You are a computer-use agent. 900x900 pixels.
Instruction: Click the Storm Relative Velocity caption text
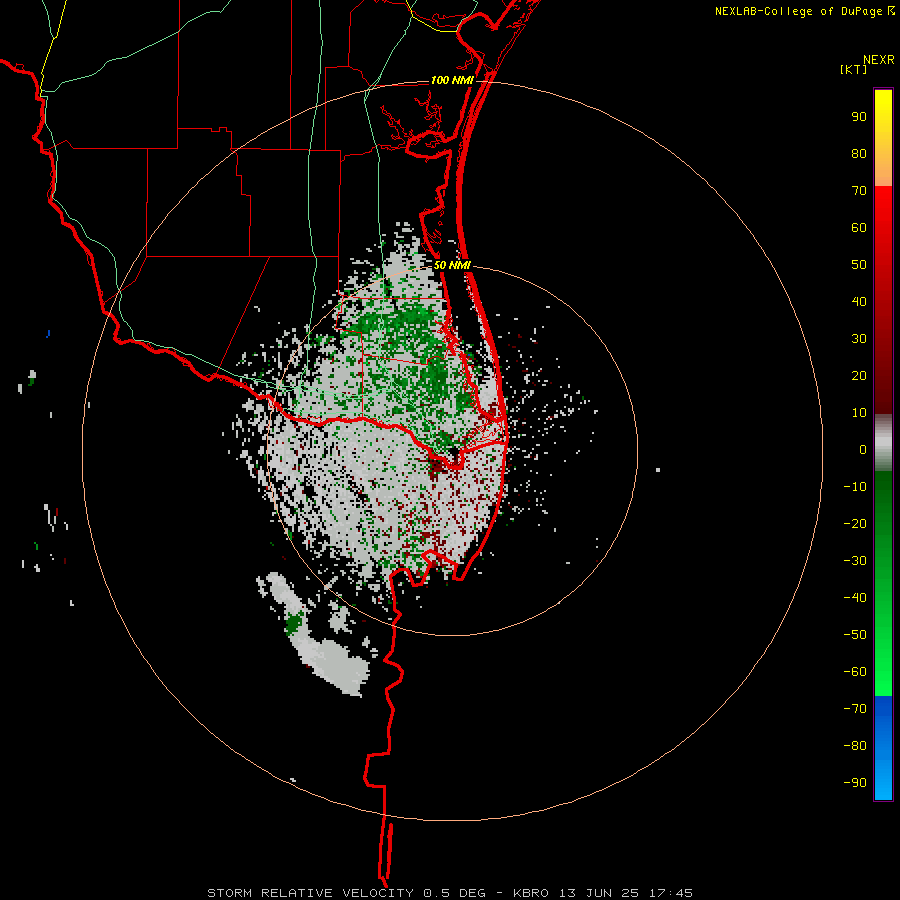[x=450, y=893]
